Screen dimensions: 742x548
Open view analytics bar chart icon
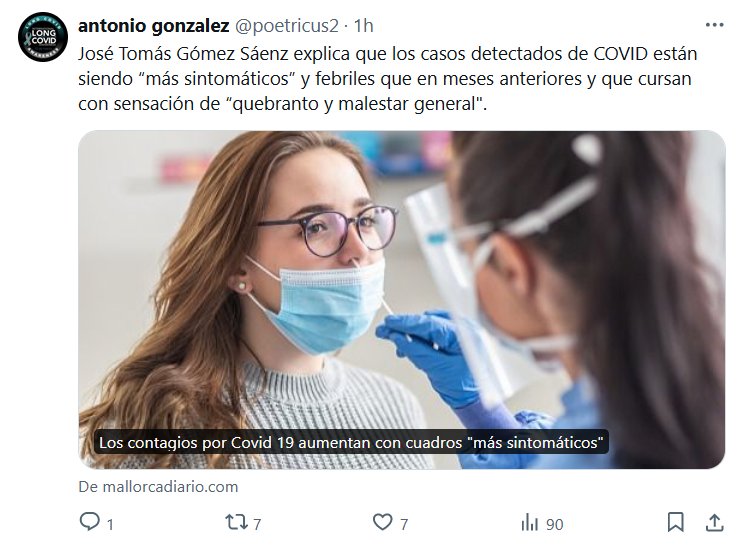pos(530,523)
